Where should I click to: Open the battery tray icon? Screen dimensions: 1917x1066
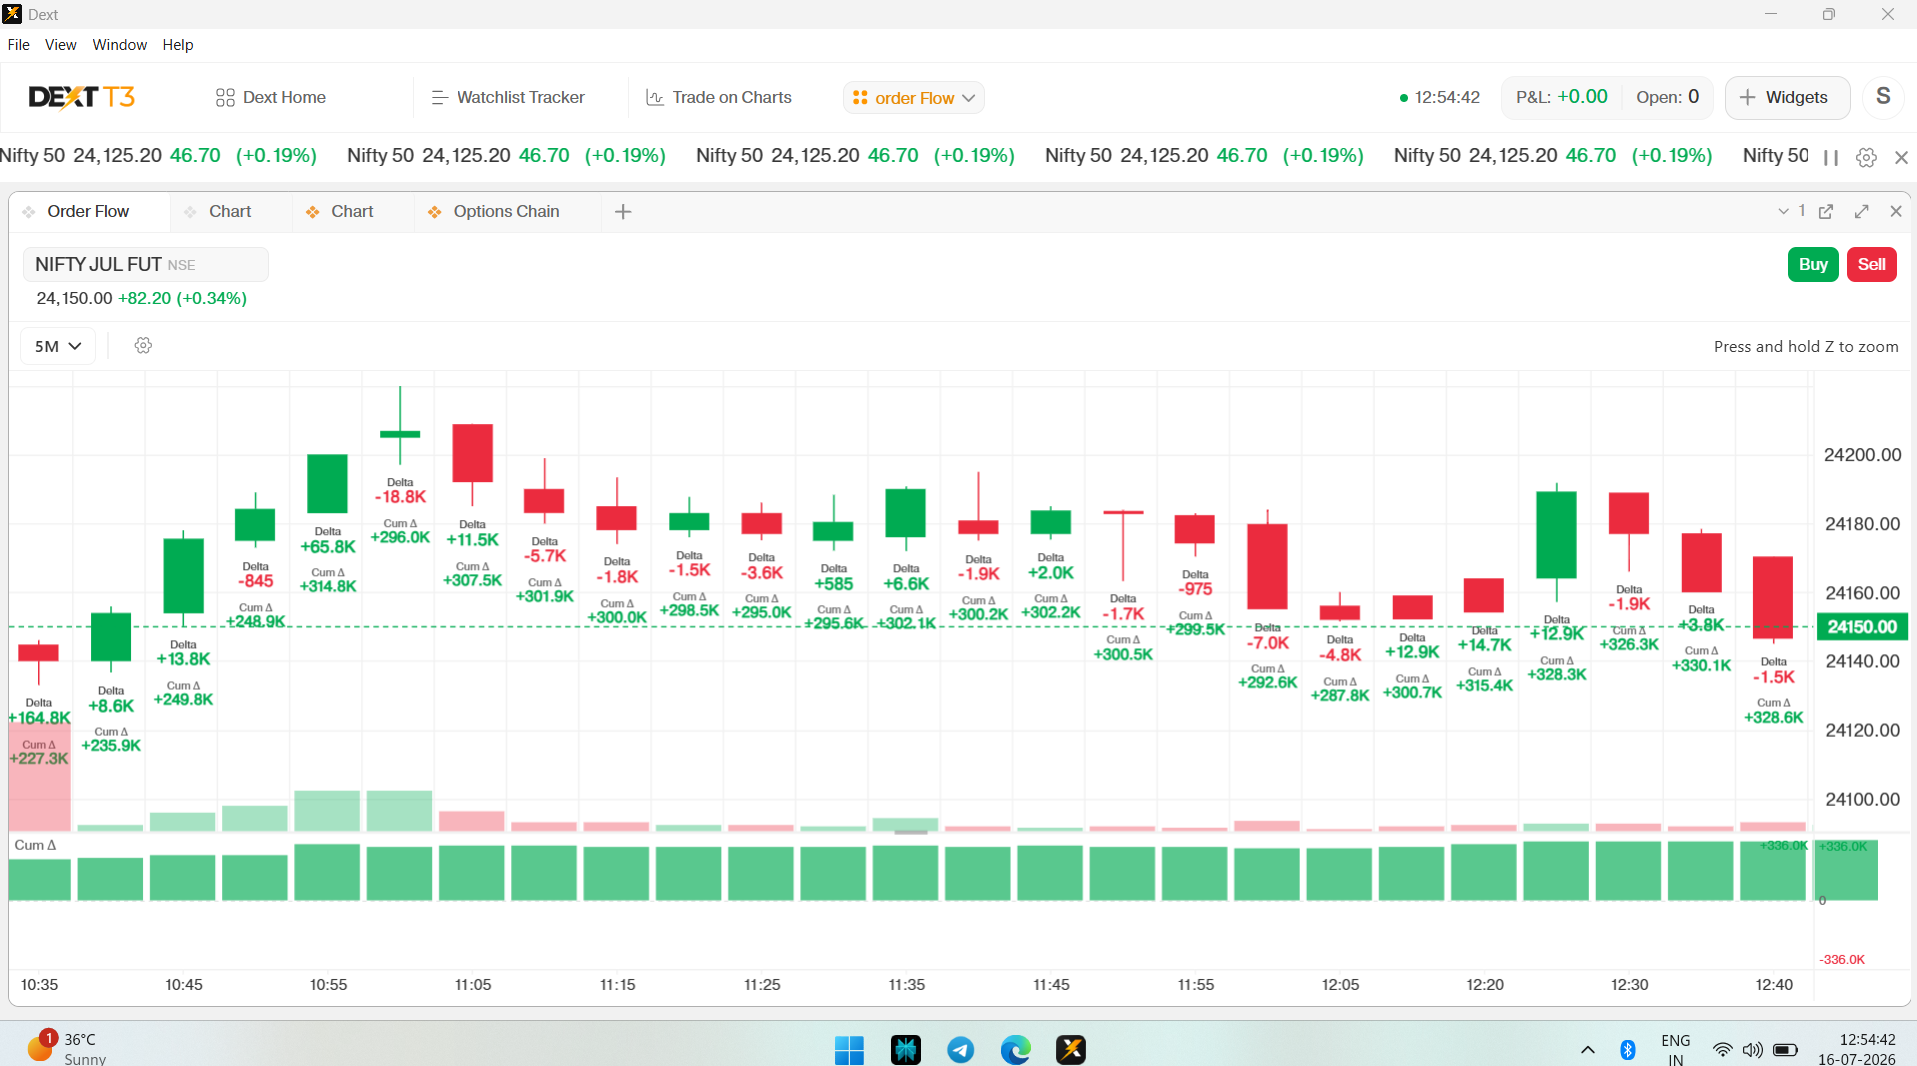1786,1049
